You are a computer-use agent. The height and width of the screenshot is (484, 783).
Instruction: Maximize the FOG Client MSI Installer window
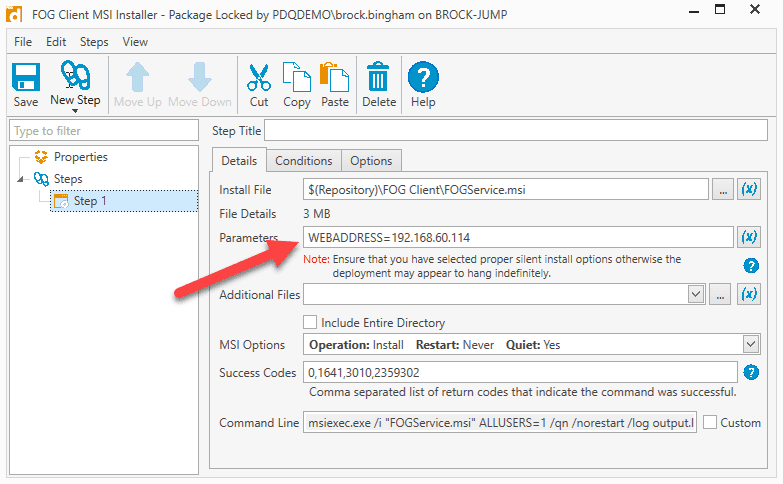pyautogui.click(x=720, y=9)
